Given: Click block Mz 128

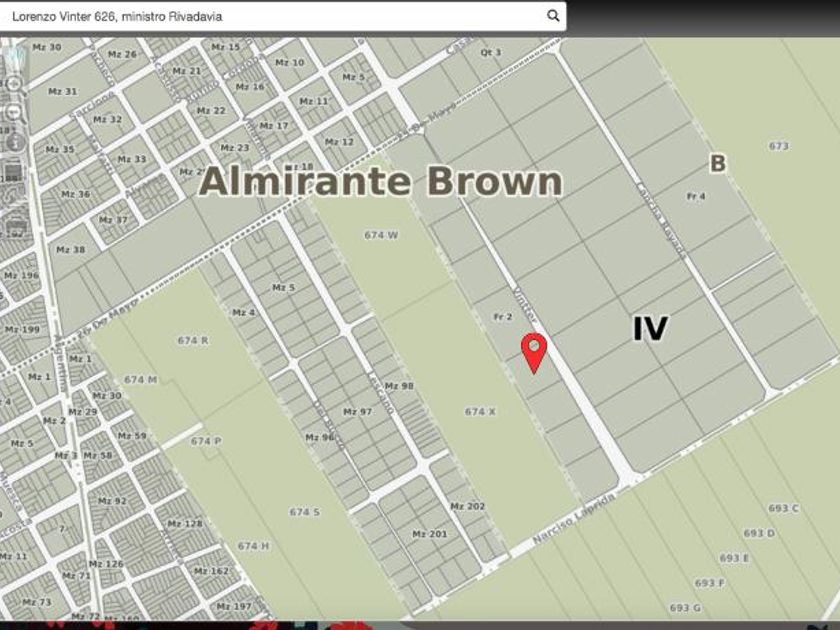Looking at the screenshot, I should click(185, 523).
